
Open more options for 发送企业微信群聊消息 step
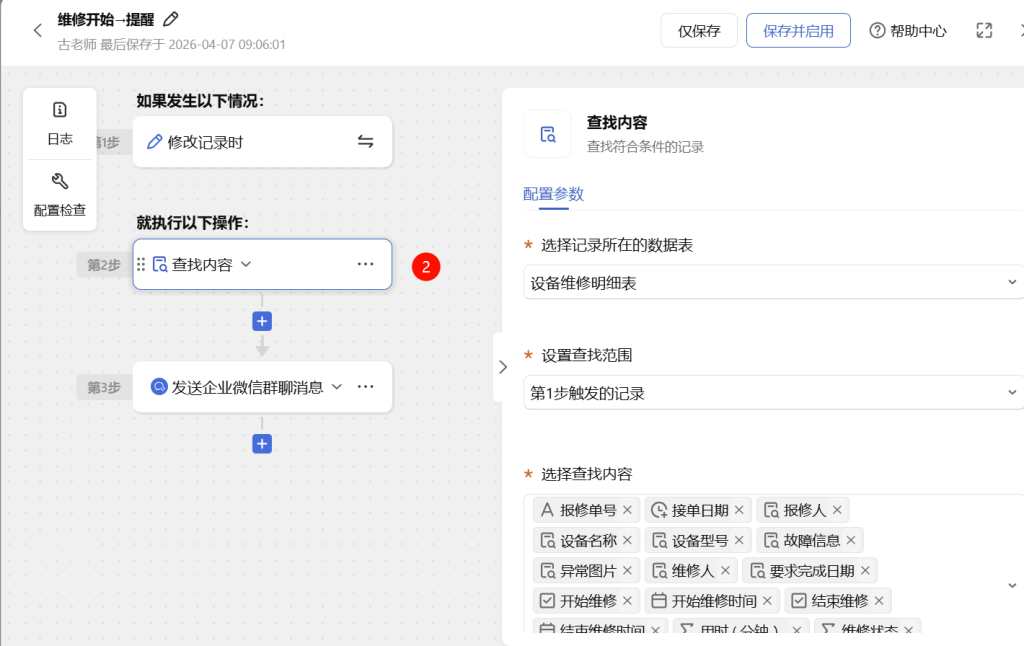tap(366, 387)
